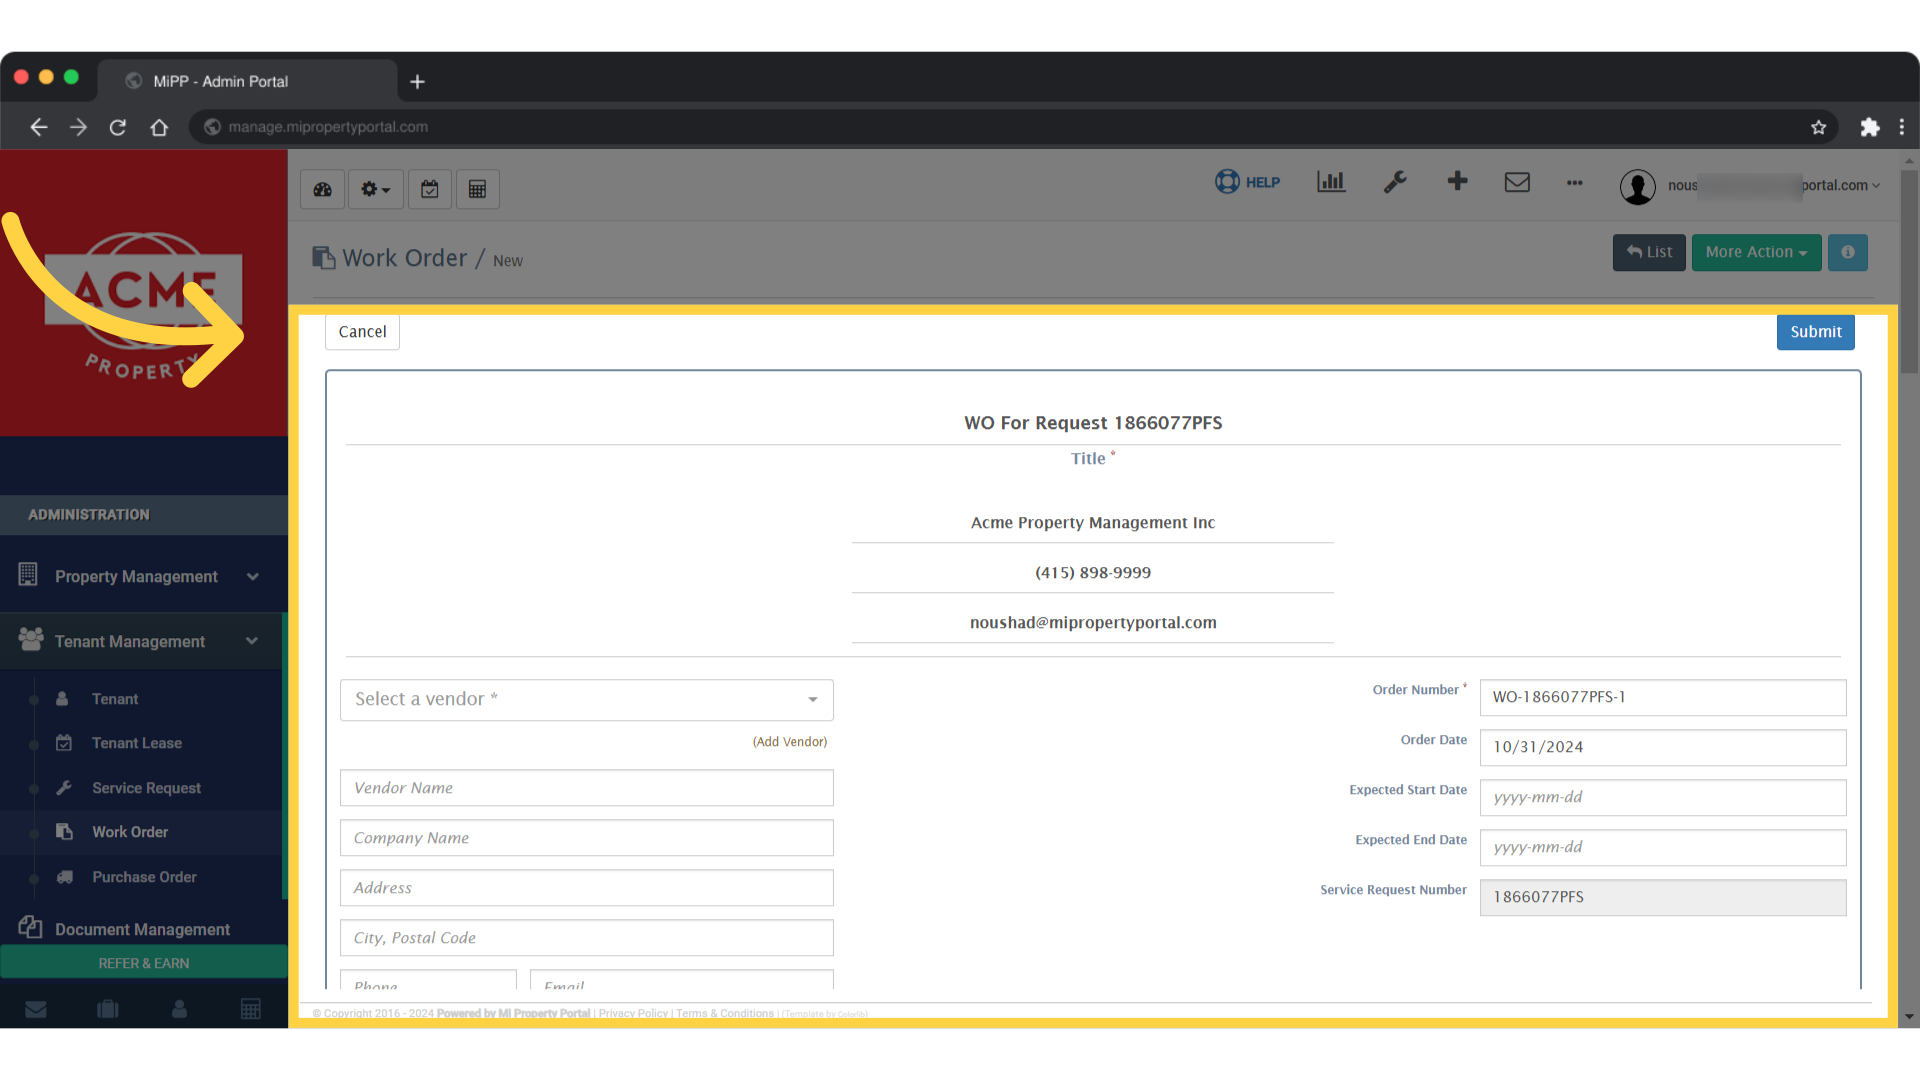Image resolution: width=1920 pixels, height=1080 pixels.
Task: Open the envelope messages icon in header
Action: (1517, 182)
